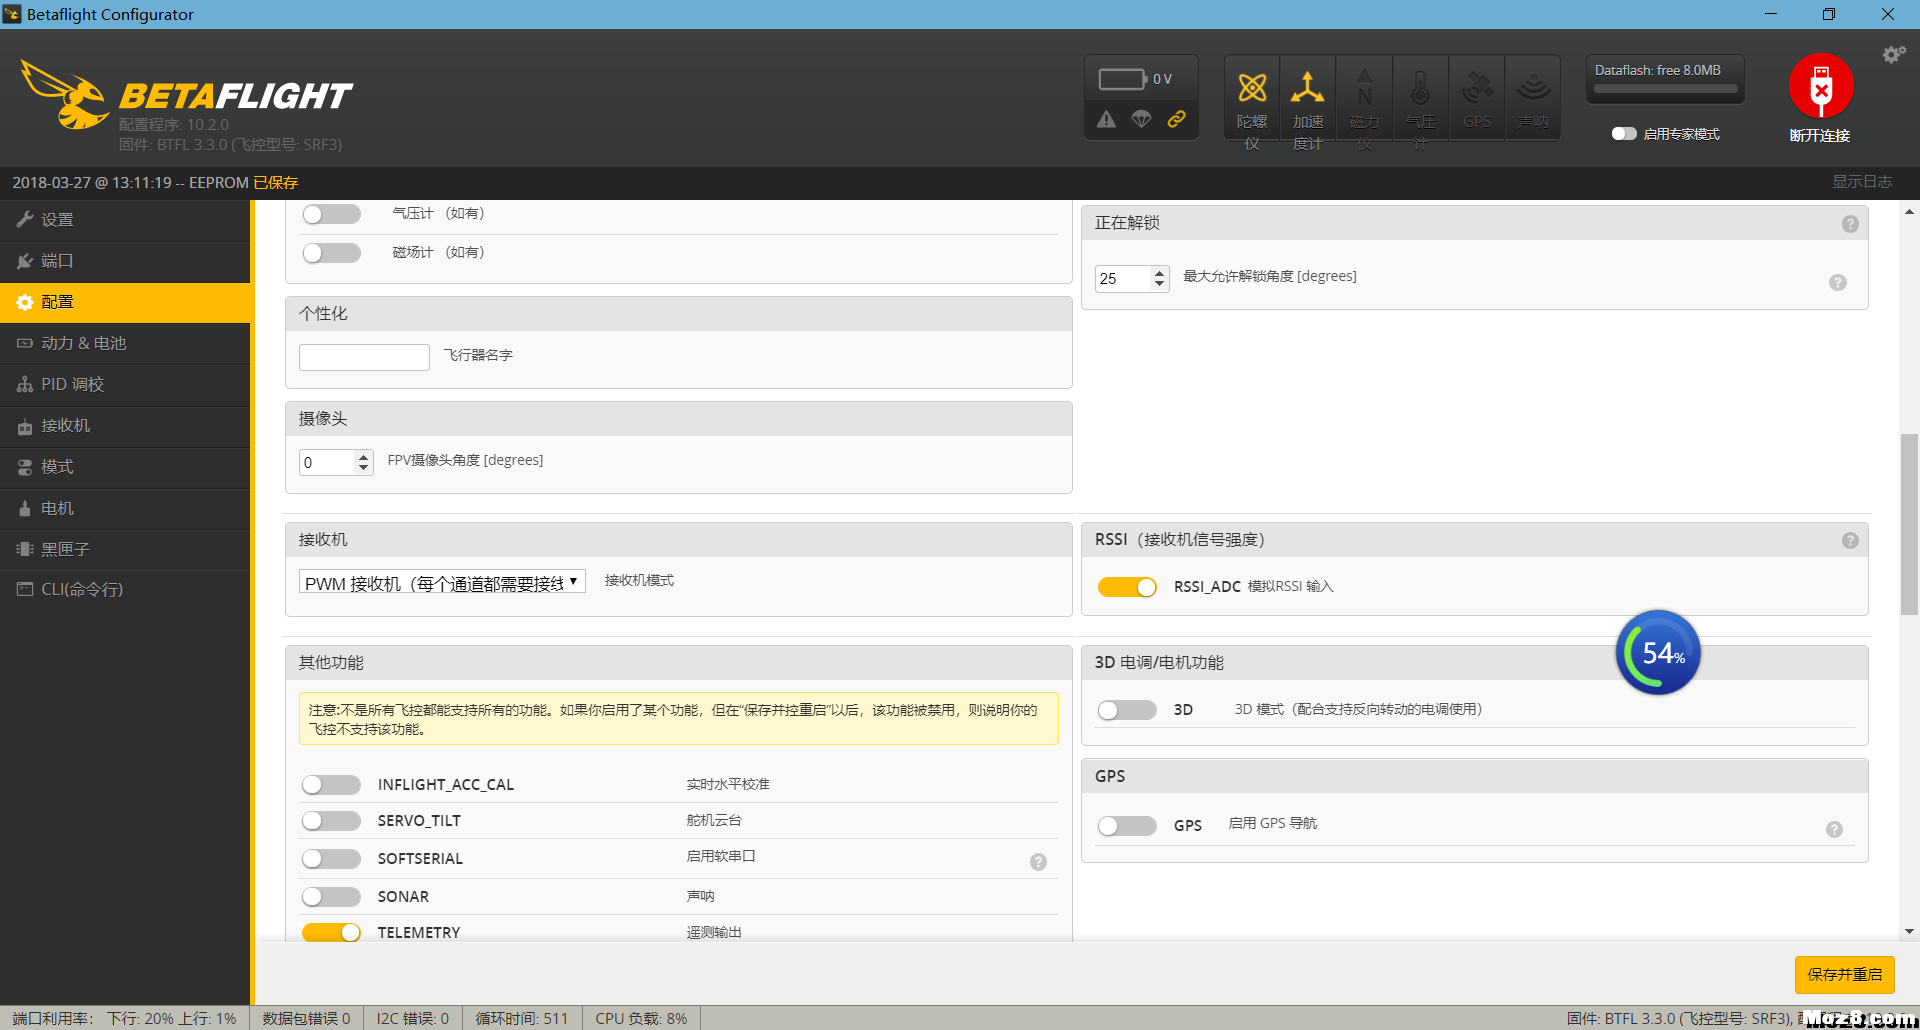Click the I2C 错误: 0 status entry
Image resolution: width=1920 pixels, height=1030 pixels.
pos(412,1018)
